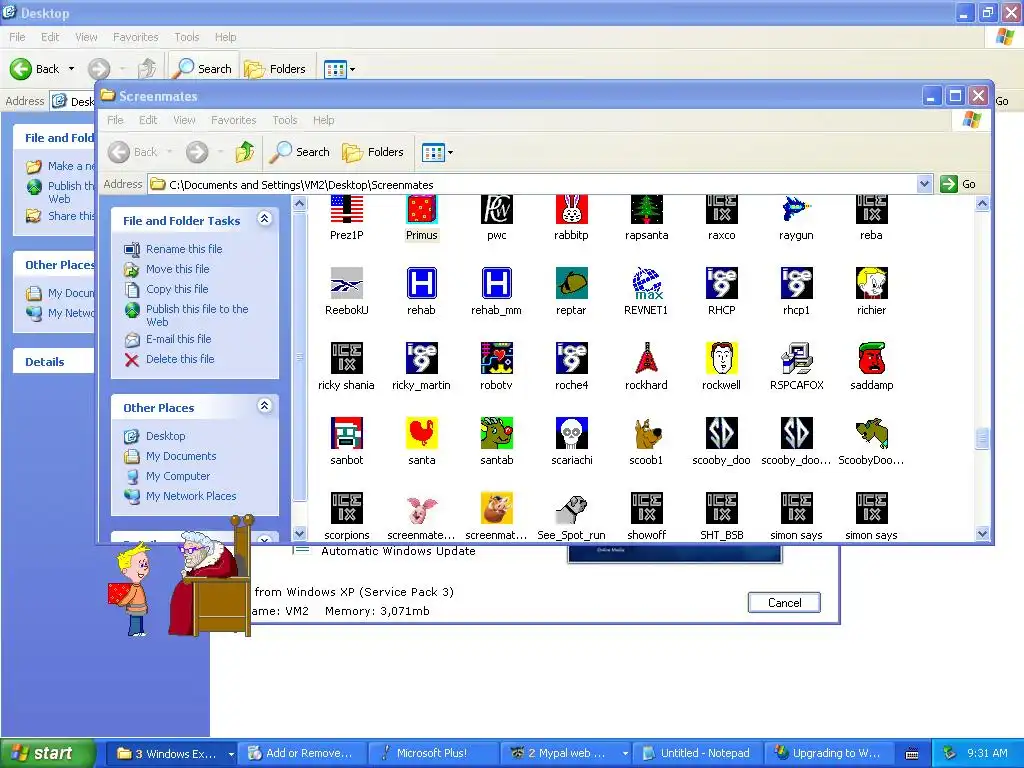
Task: Select the rockwell face icon
Action: tap(722, 359)
